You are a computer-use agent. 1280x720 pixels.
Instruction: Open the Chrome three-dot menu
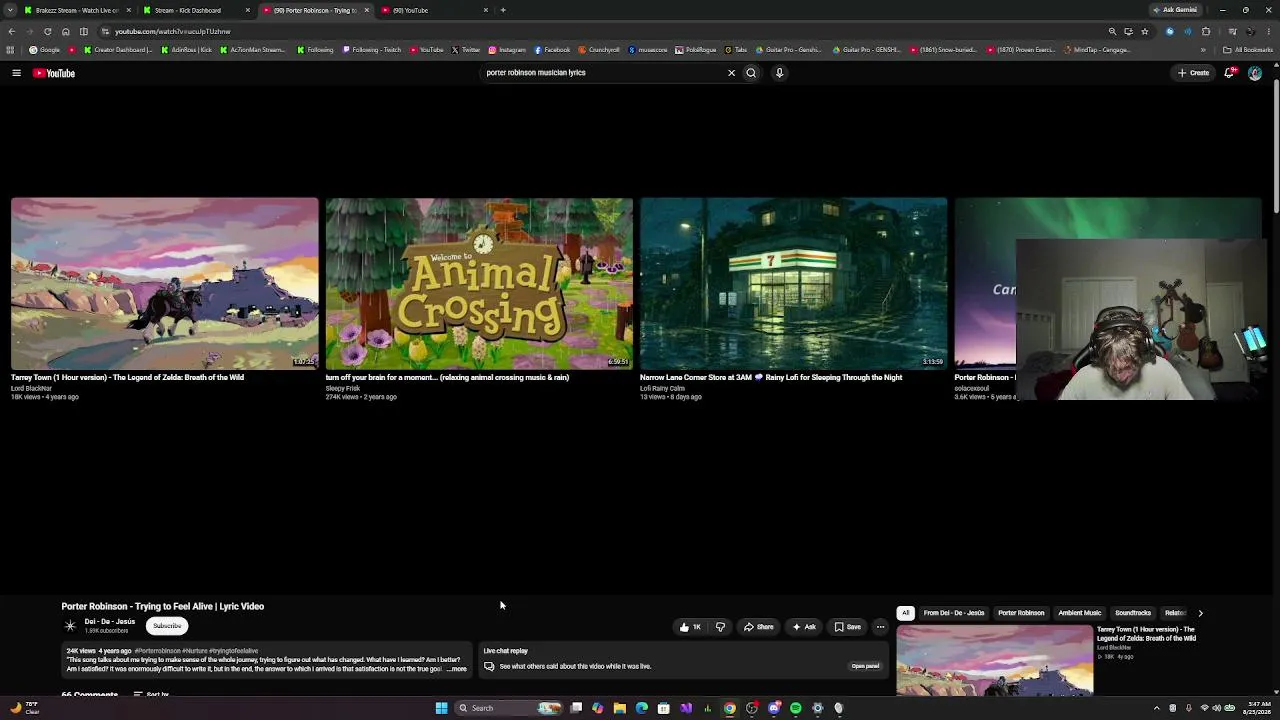coord(1268,31)
